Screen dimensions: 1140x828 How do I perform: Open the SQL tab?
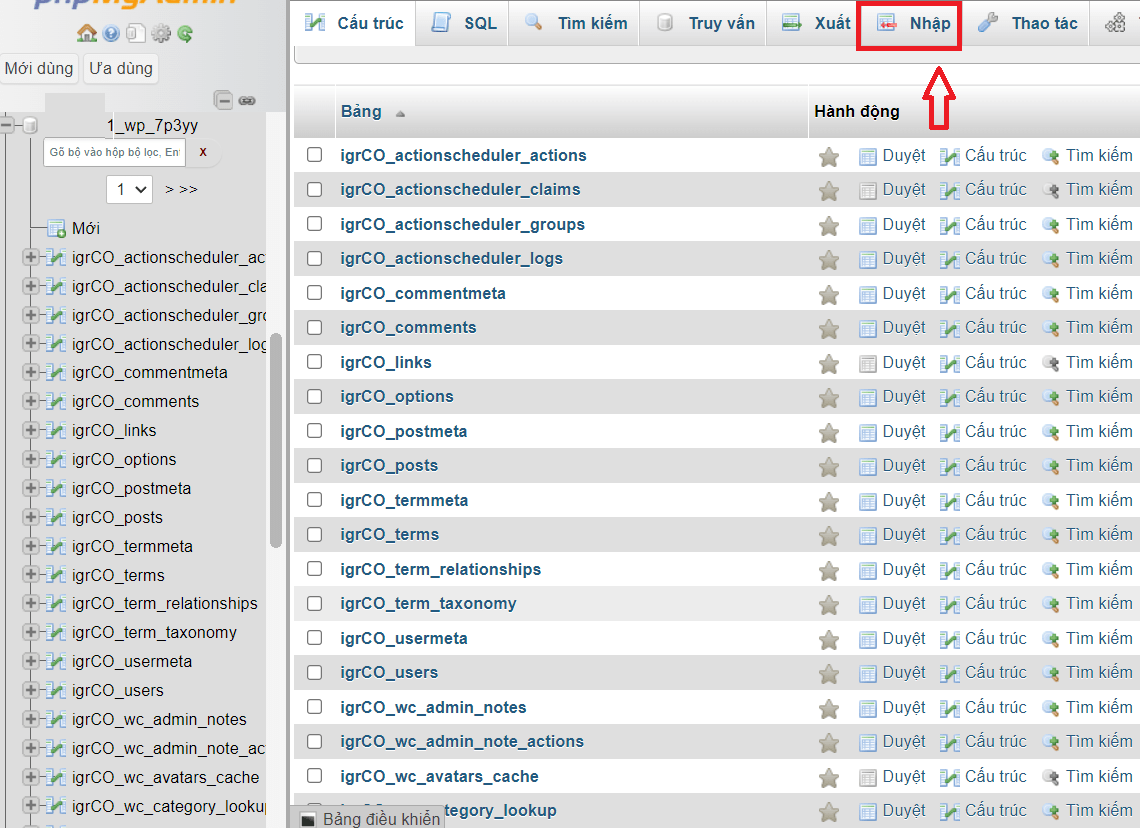464,23
